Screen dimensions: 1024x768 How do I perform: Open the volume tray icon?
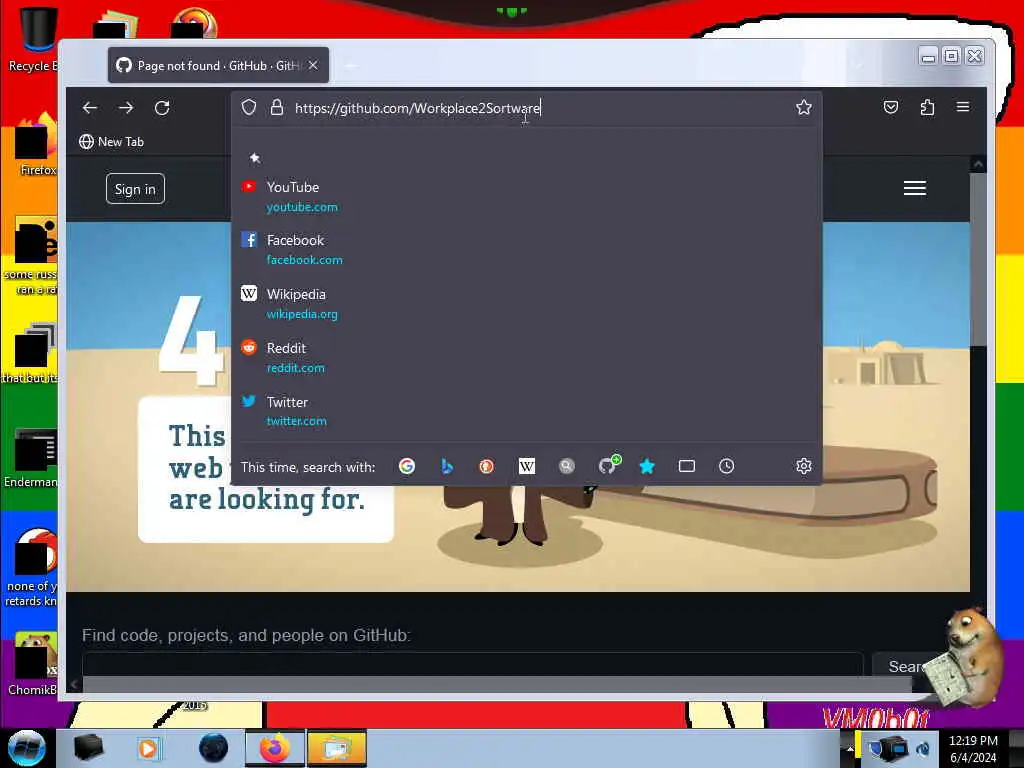[923, 748]
